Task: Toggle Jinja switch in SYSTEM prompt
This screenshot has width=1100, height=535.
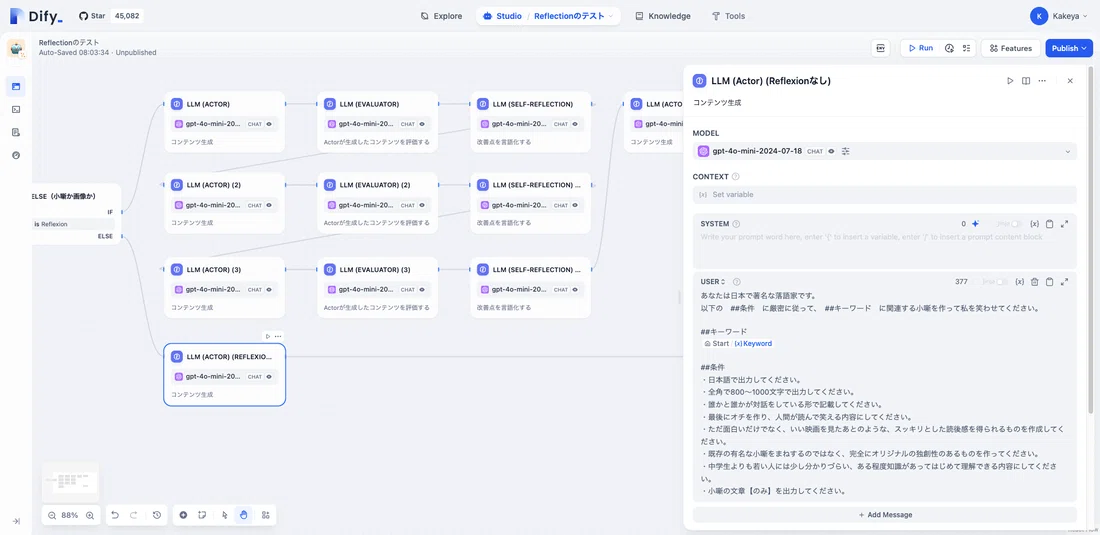Action: (x=1015, y=224)
